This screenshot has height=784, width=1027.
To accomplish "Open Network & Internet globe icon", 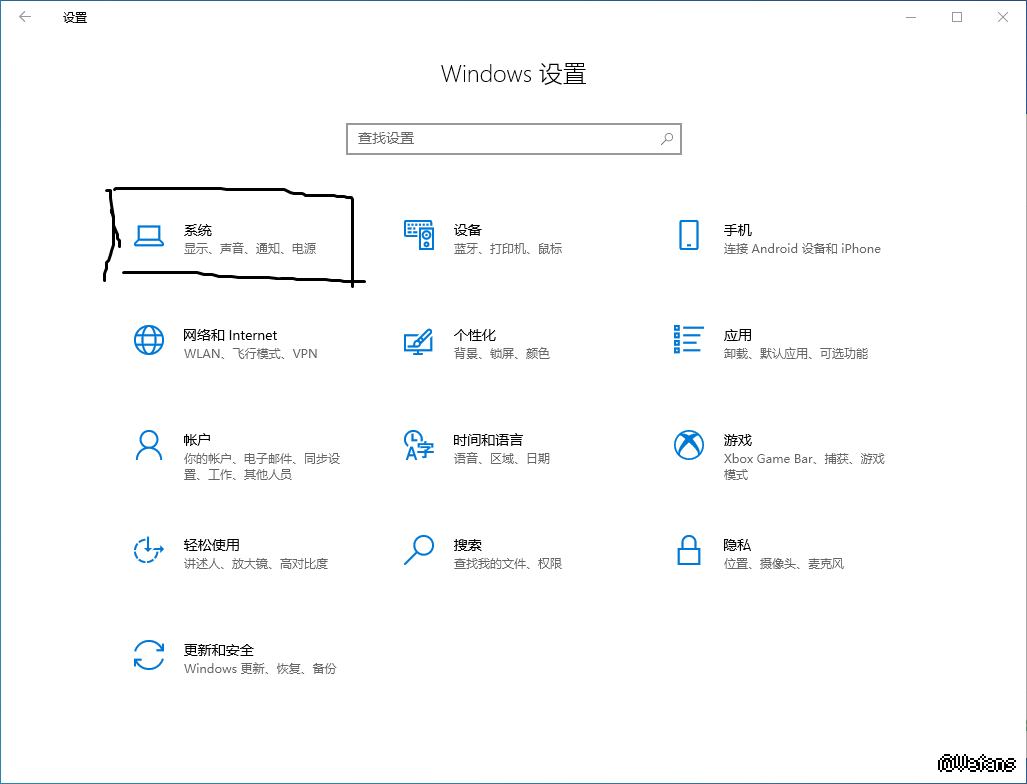I will [148, 341].
